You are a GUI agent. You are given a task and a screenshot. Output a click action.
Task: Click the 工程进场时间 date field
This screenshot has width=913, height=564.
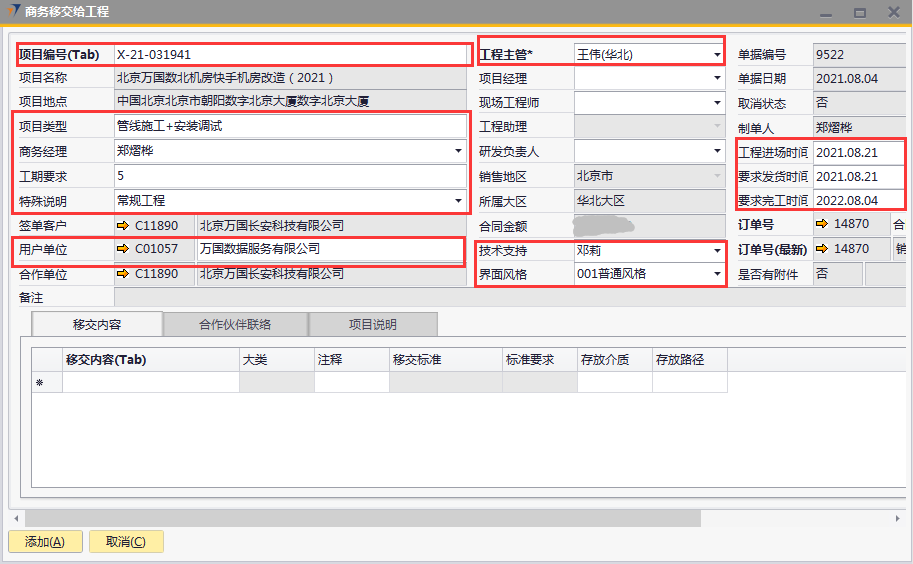point(858,152)
